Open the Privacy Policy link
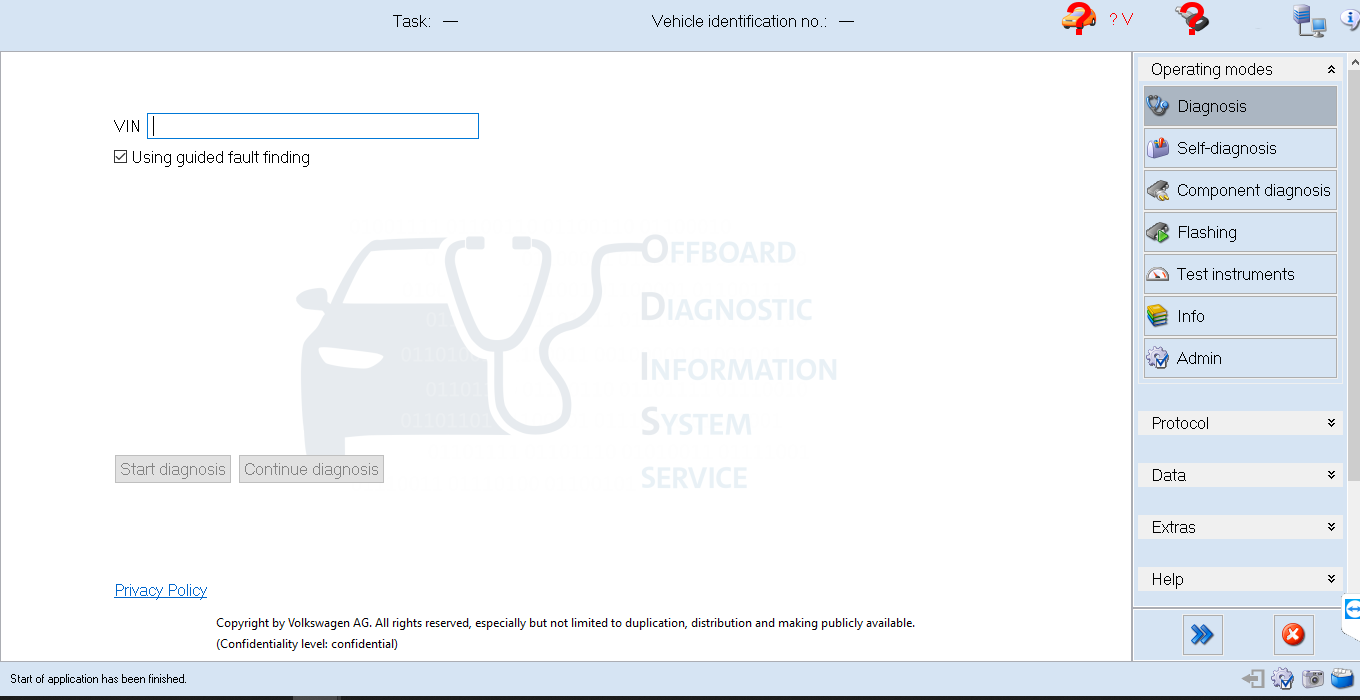 coord(161,590)
